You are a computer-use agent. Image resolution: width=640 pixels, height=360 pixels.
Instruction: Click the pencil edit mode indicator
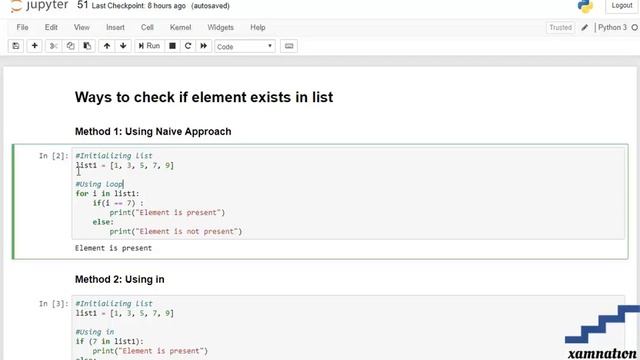click(x=584, y=27)
